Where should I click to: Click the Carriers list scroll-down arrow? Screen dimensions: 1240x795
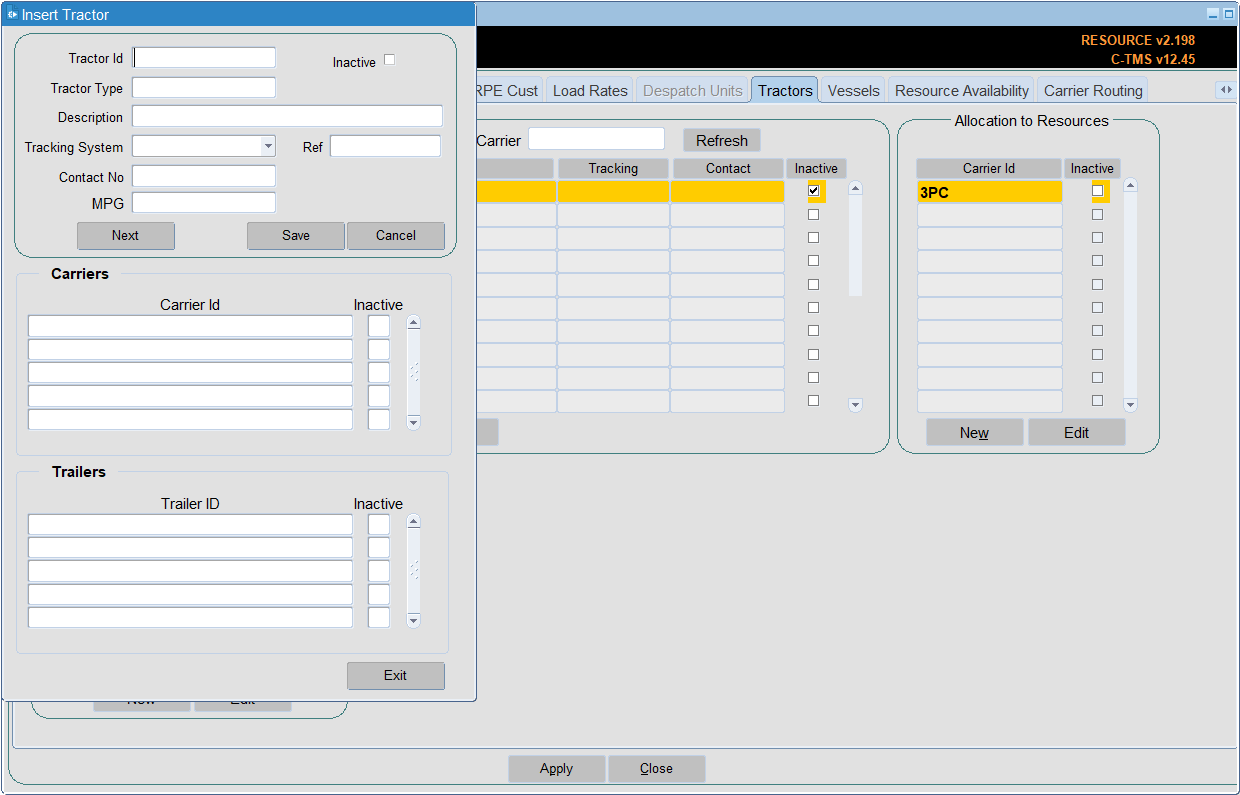[414, 423]
